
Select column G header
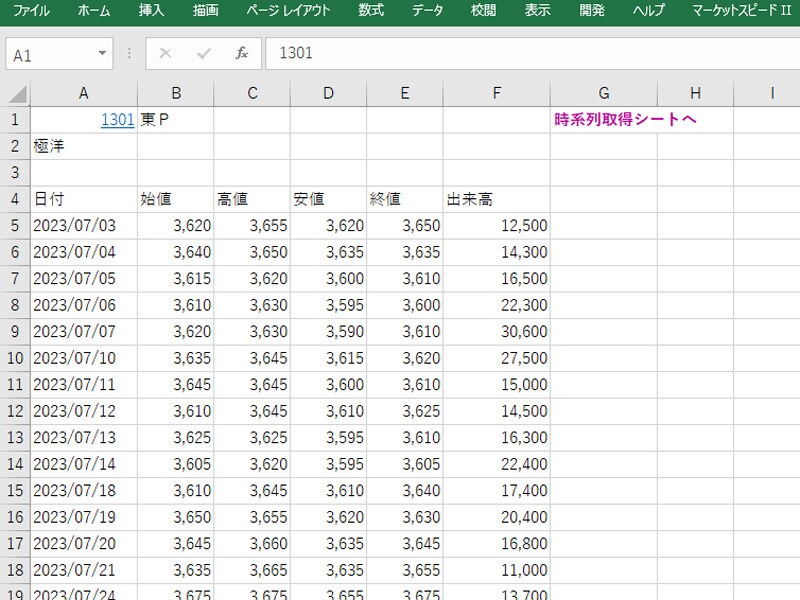tap(604, 93)
